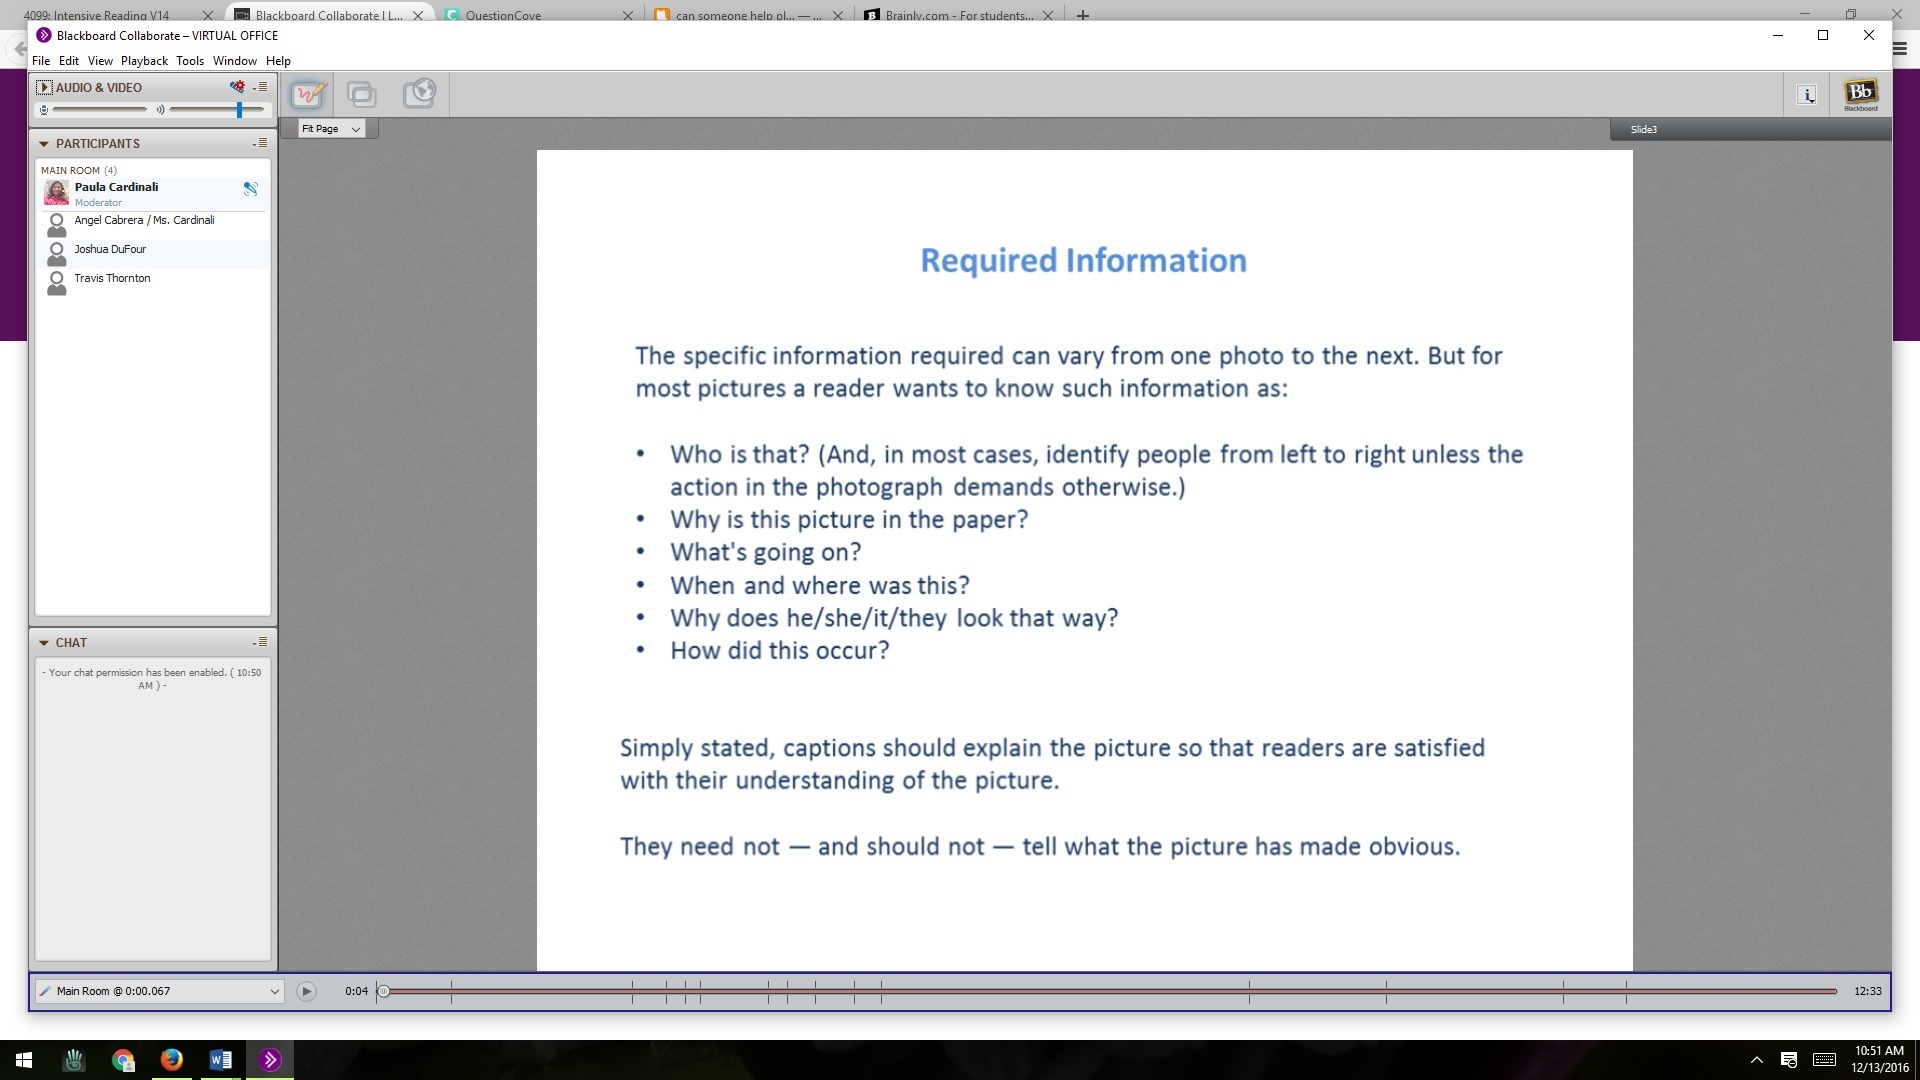Open Word from the taskbar
Image resolution: width=1920 pixels, height=1080 pixels.
point(221,1060)
